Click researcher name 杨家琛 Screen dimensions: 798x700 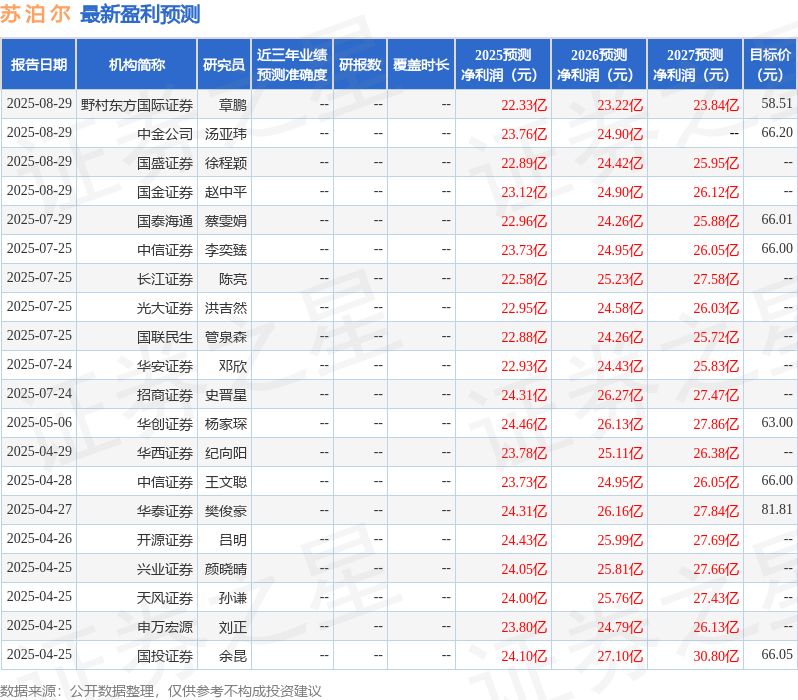(225, 424)
